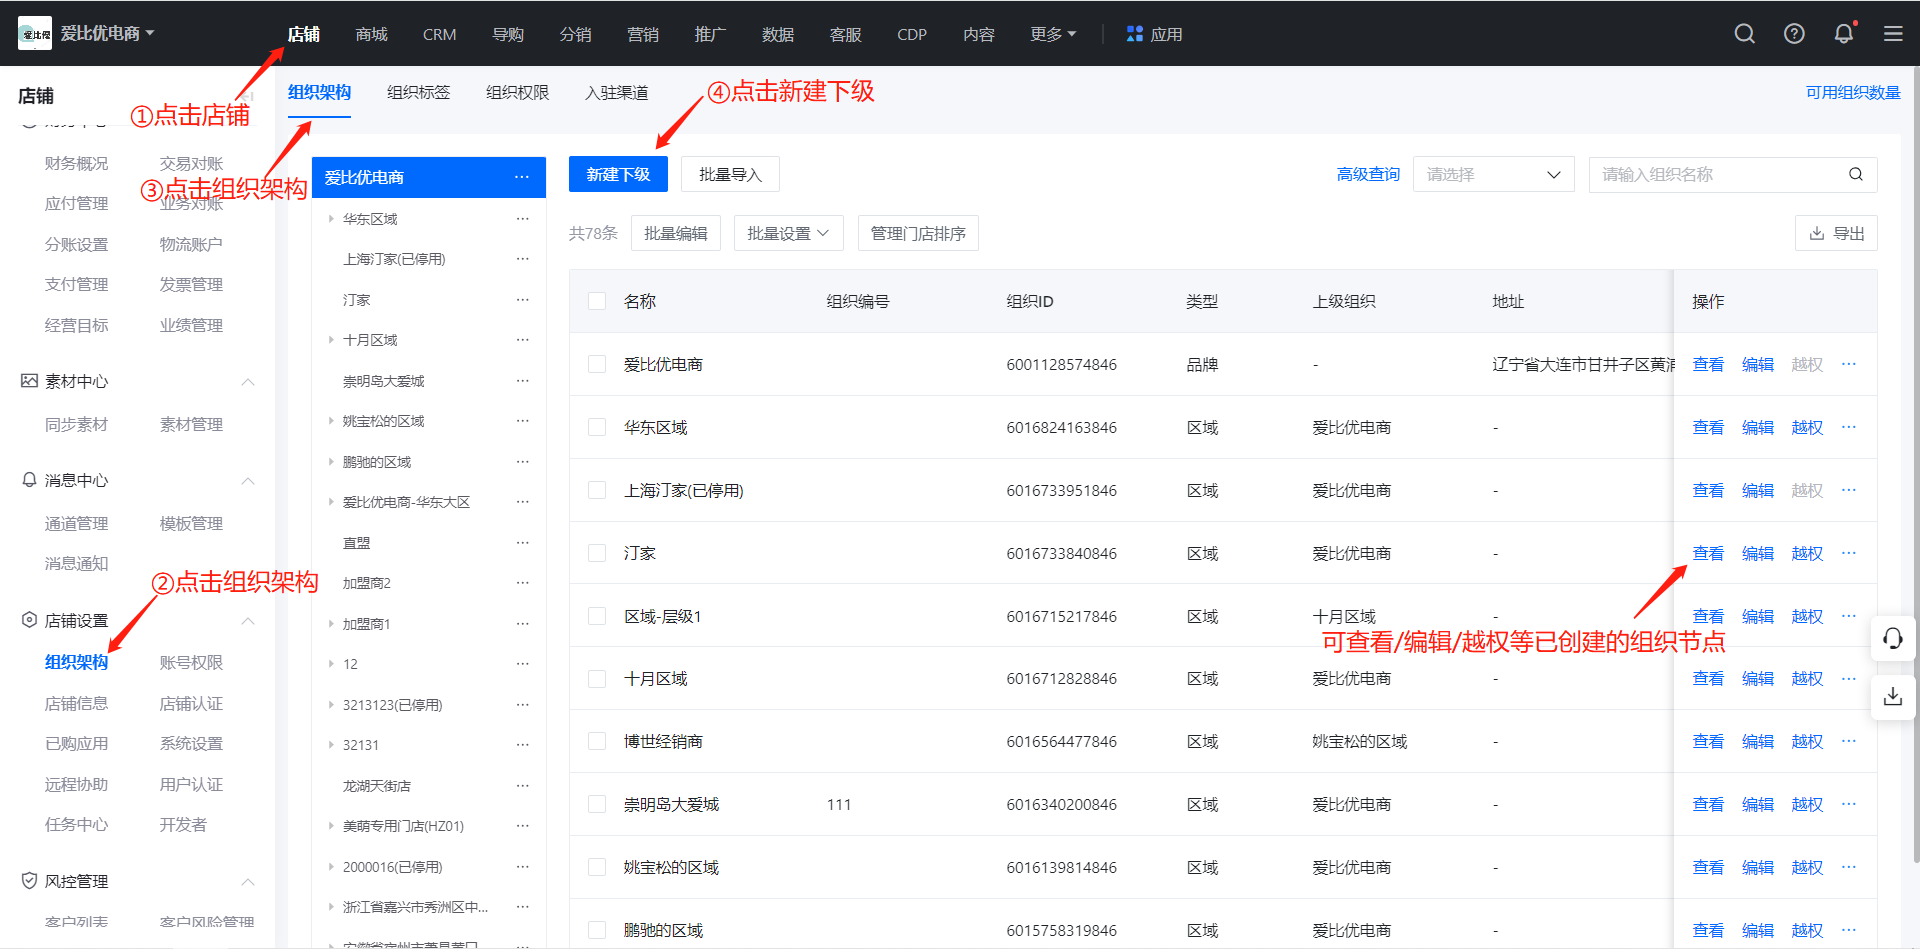Open the hamburger menu icon
Screen dimensions: 1920x949
pyautogui.click(x=1893, y=34)
